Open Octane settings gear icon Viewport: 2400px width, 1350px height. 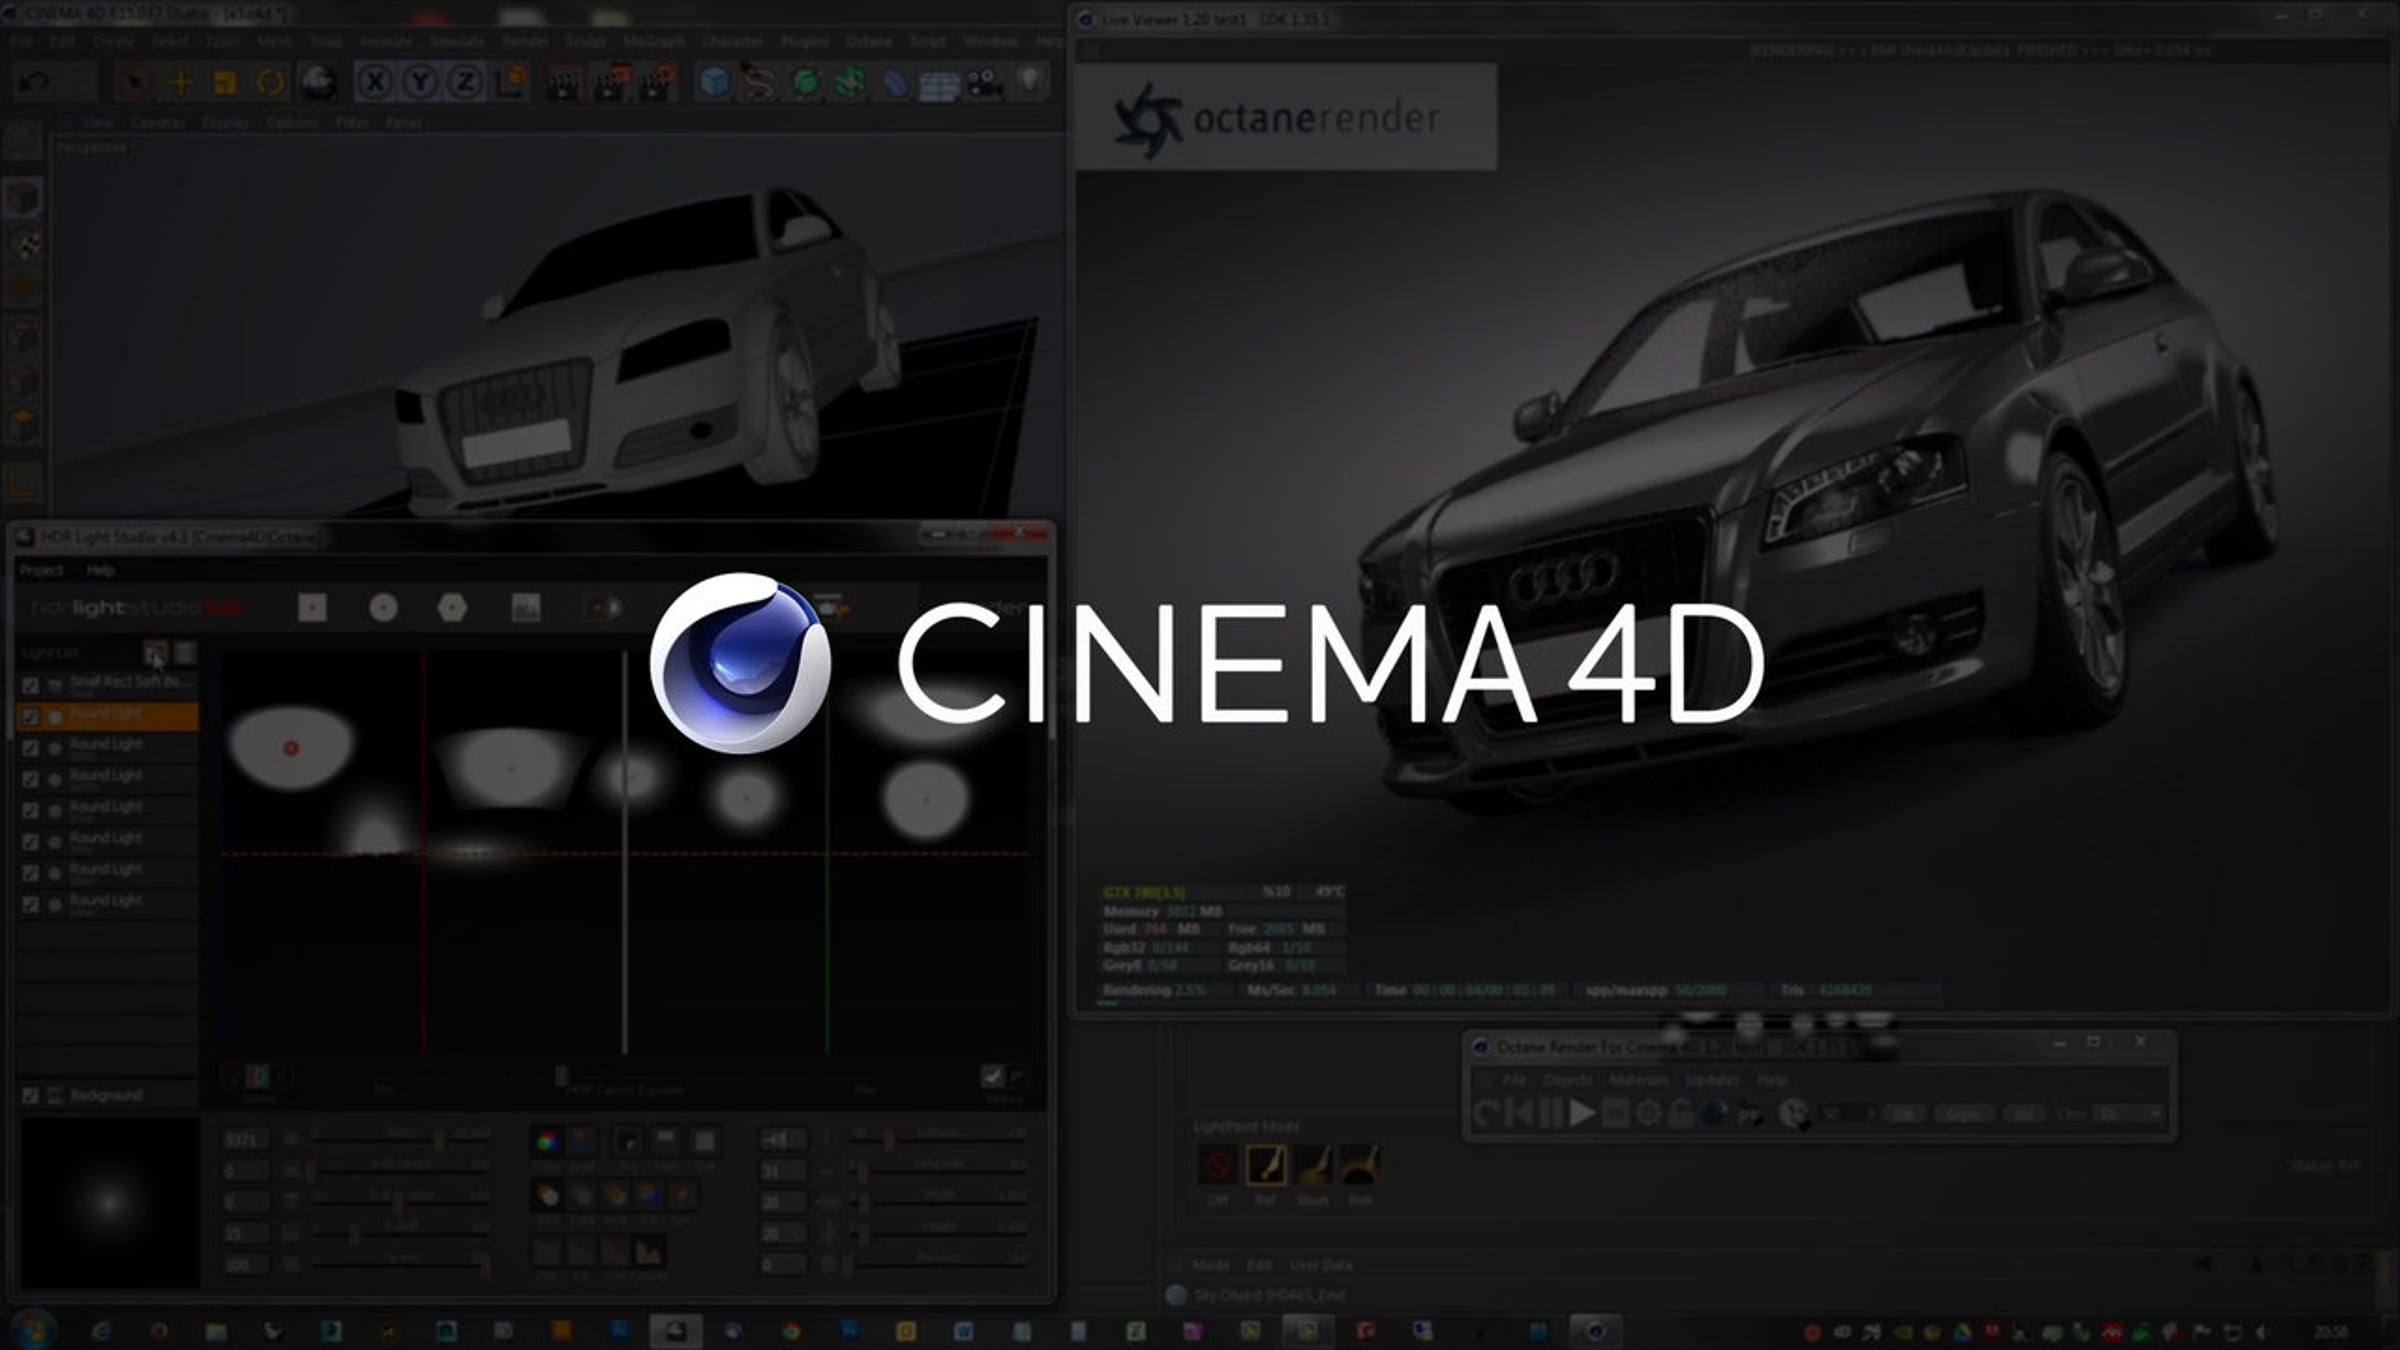(x=1648, y=1112)
